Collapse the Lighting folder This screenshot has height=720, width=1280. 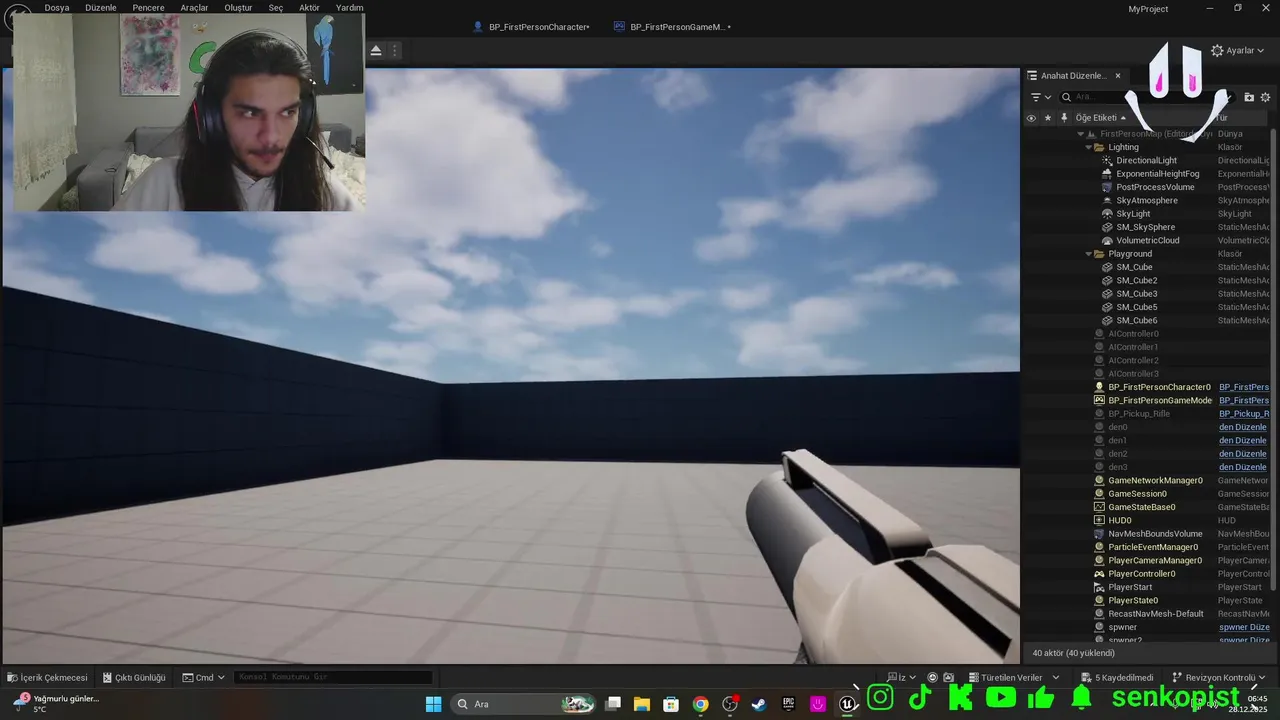[1089, 147]
